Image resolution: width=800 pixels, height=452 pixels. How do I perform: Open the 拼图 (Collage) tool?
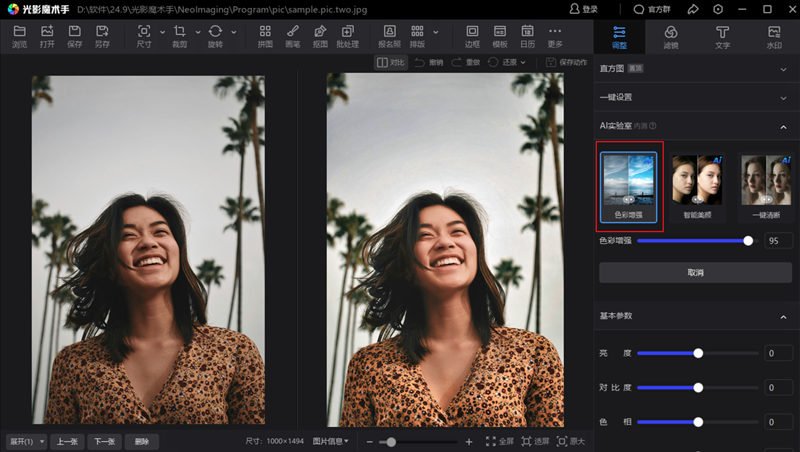click(265, 36)
